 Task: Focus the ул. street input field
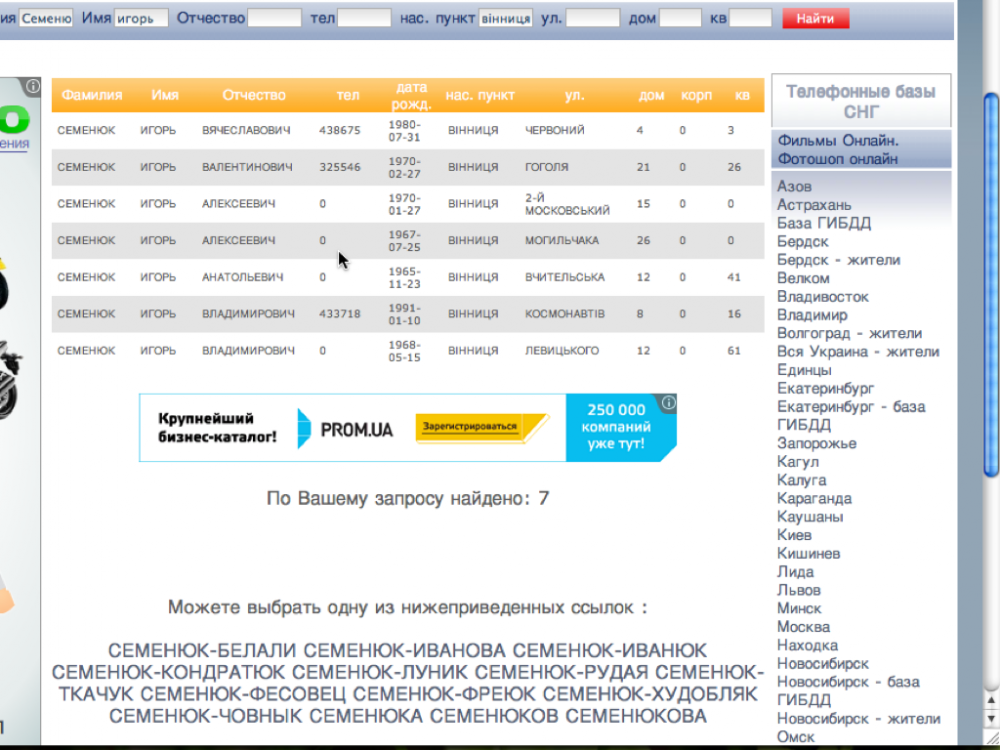[x=593, y=18]
